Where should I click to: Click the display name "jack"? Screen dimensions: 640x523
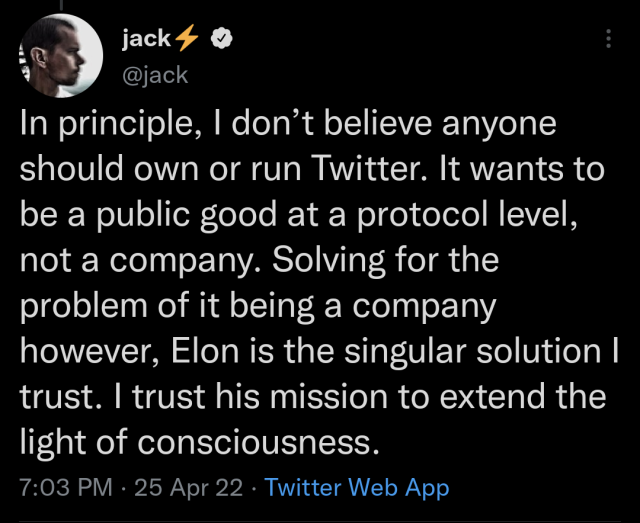145,39
